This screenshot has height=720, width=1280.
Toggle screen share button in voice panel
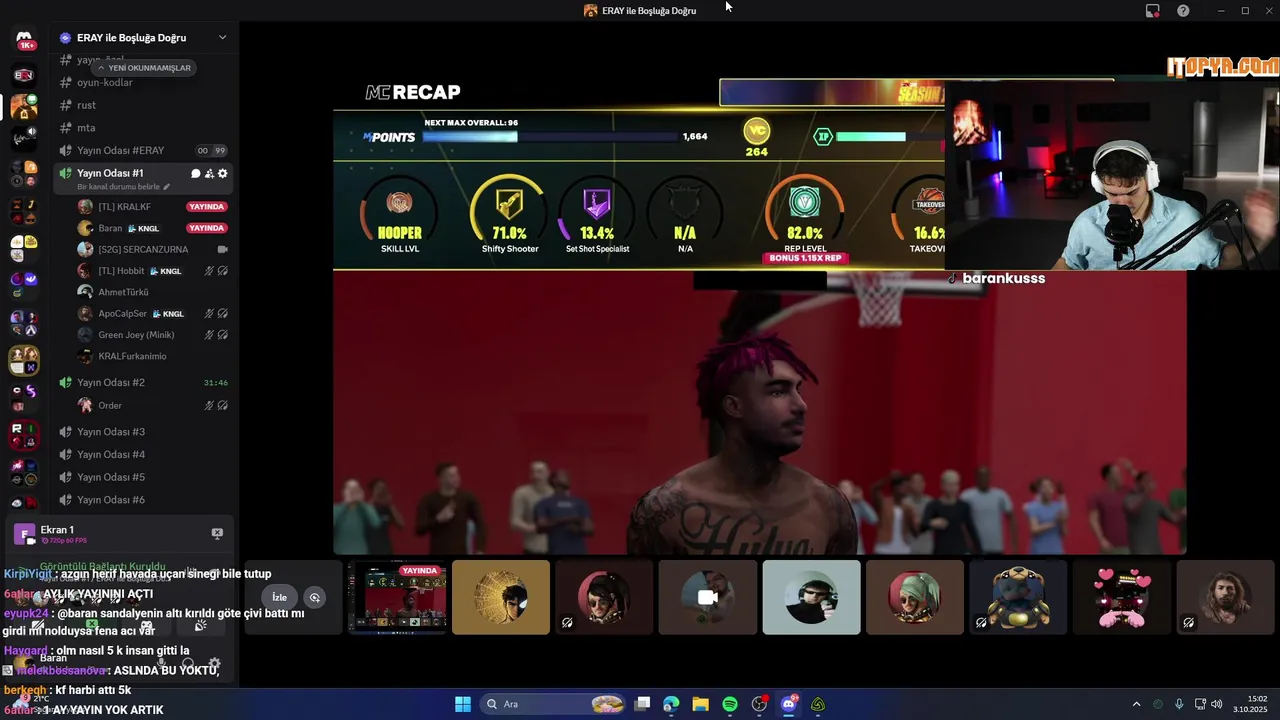[92, 626]
